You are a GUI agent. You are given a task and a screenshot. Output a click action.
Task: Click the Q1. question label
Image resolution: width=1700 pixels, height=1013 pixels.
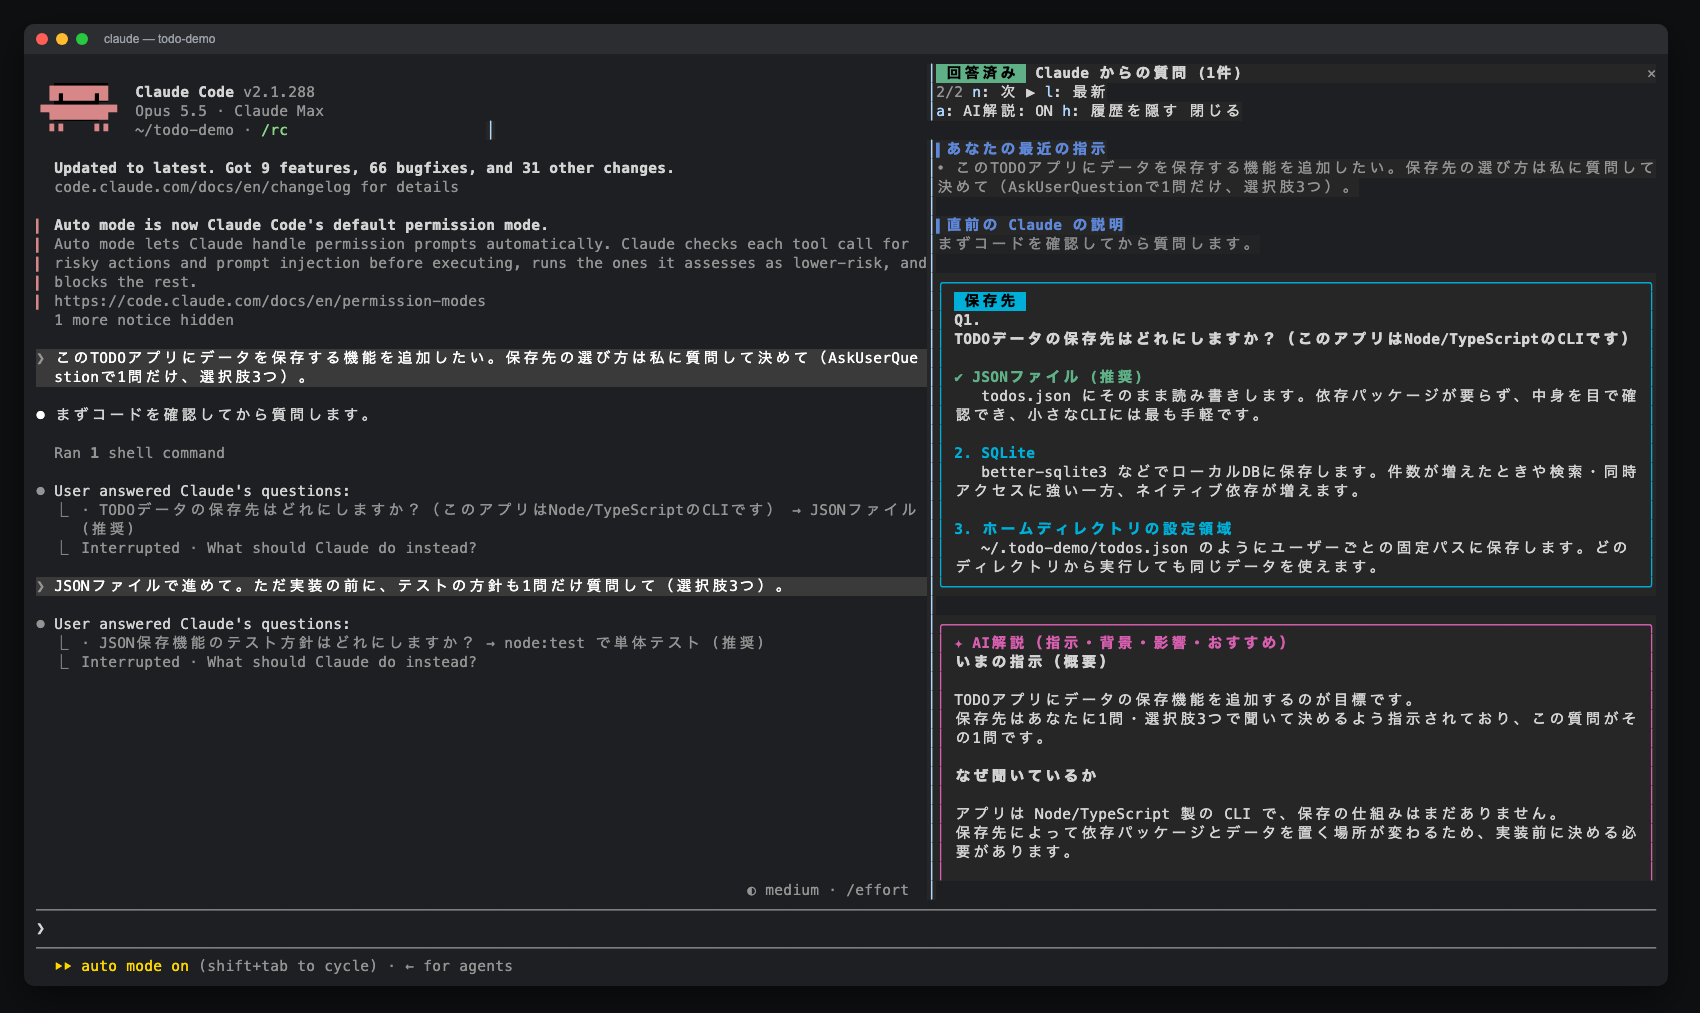tap(967, 320)
